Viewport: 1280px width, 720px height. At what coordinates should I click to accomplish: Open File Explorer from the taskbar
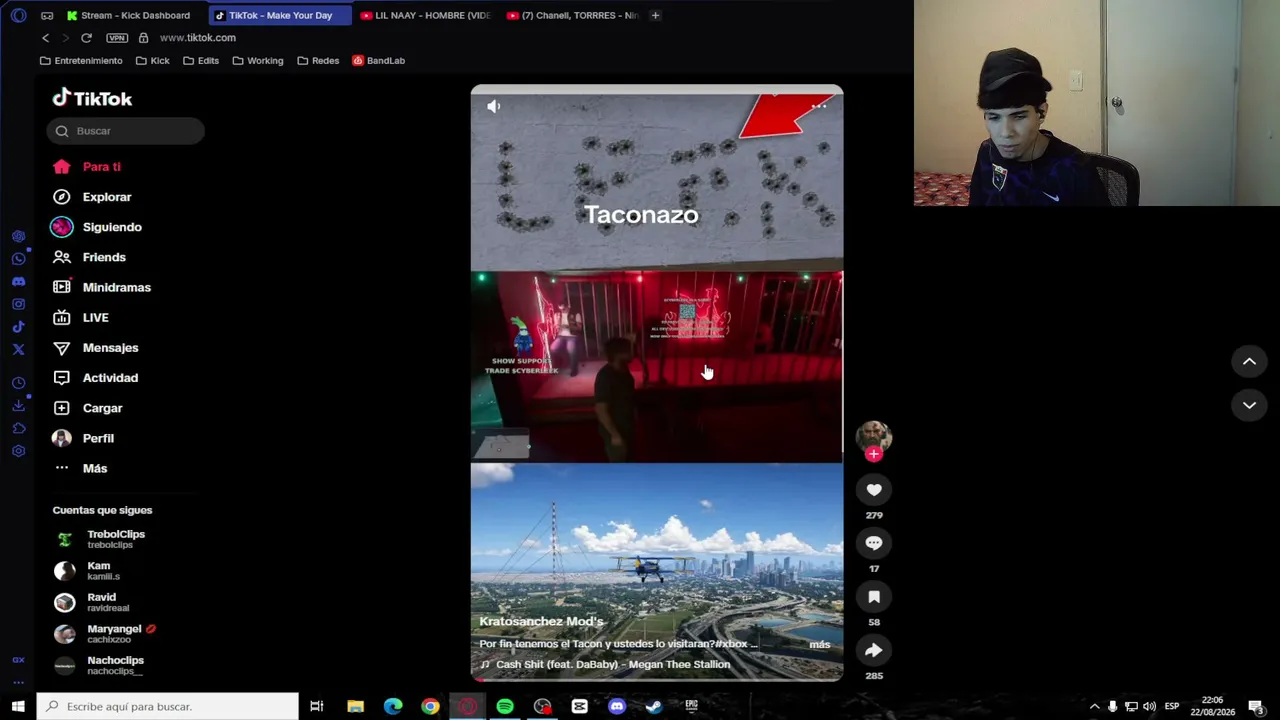click(355, 707)
